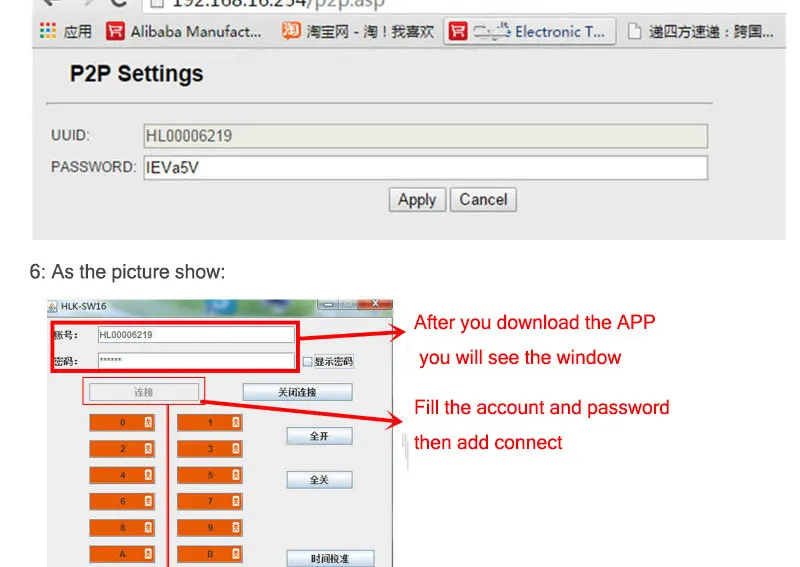Toggle relay channel 9 orange button

210,528
